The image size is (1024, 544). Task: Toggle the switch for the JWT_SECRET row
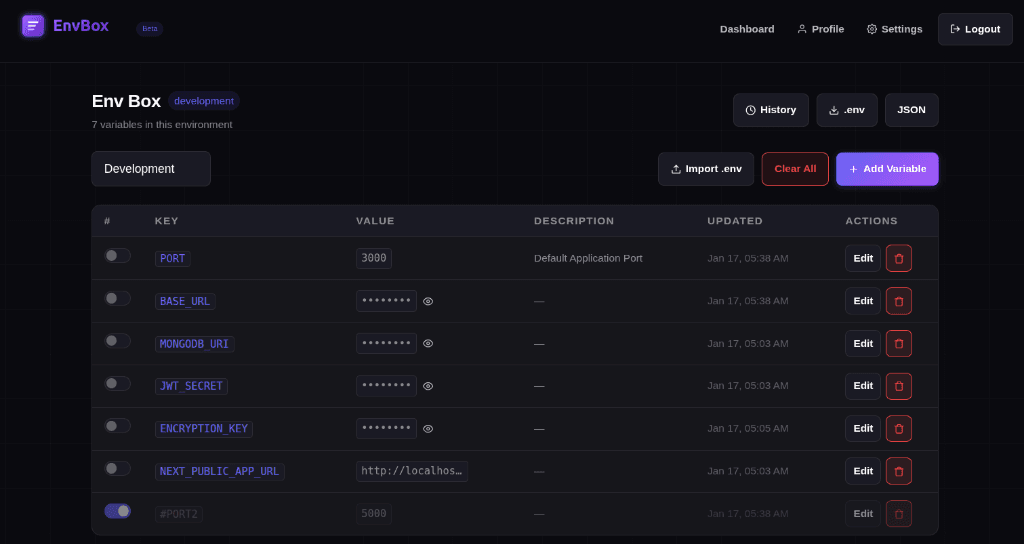pos(118,383)
